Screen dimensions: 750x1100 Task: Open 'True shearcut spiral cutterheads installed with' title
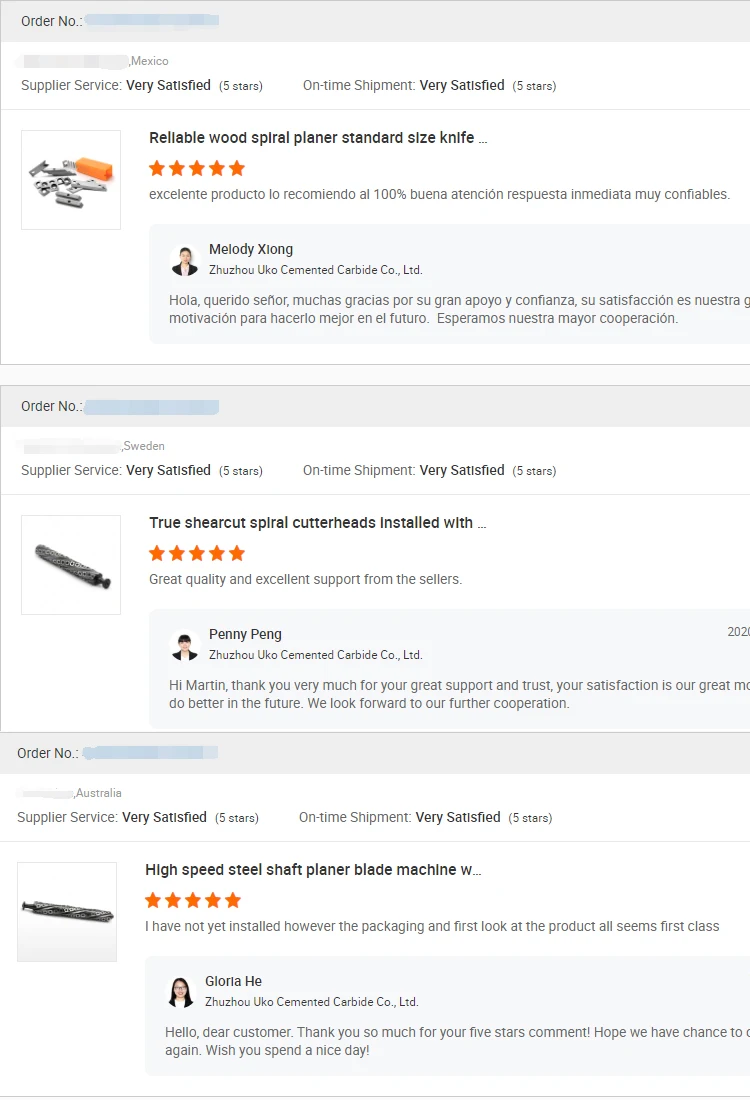[318, 523]
